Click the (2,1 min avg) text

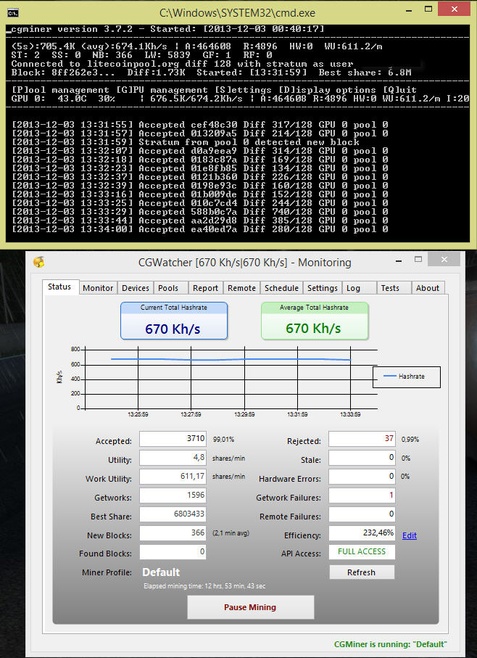pos(231,533)
